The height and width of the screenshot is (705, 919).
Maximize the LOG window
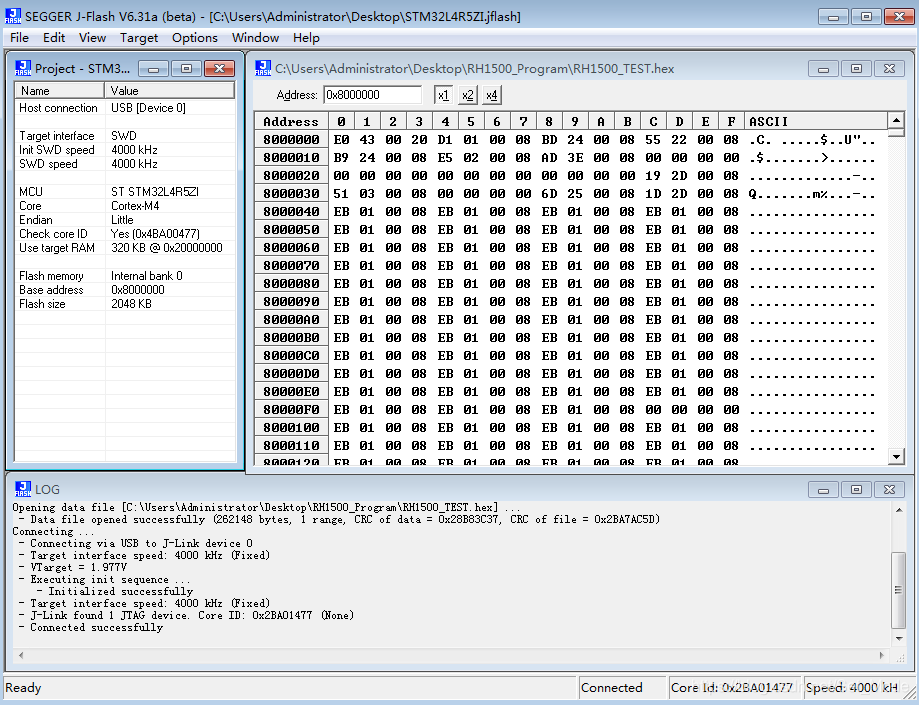[x=856, y=489]
